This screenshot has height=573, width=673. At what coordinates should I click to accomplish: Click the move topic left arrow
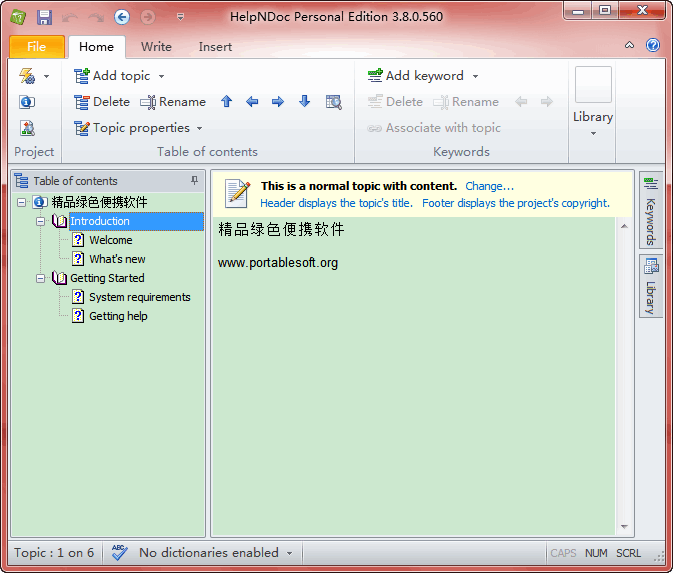[x=252, y=102]
